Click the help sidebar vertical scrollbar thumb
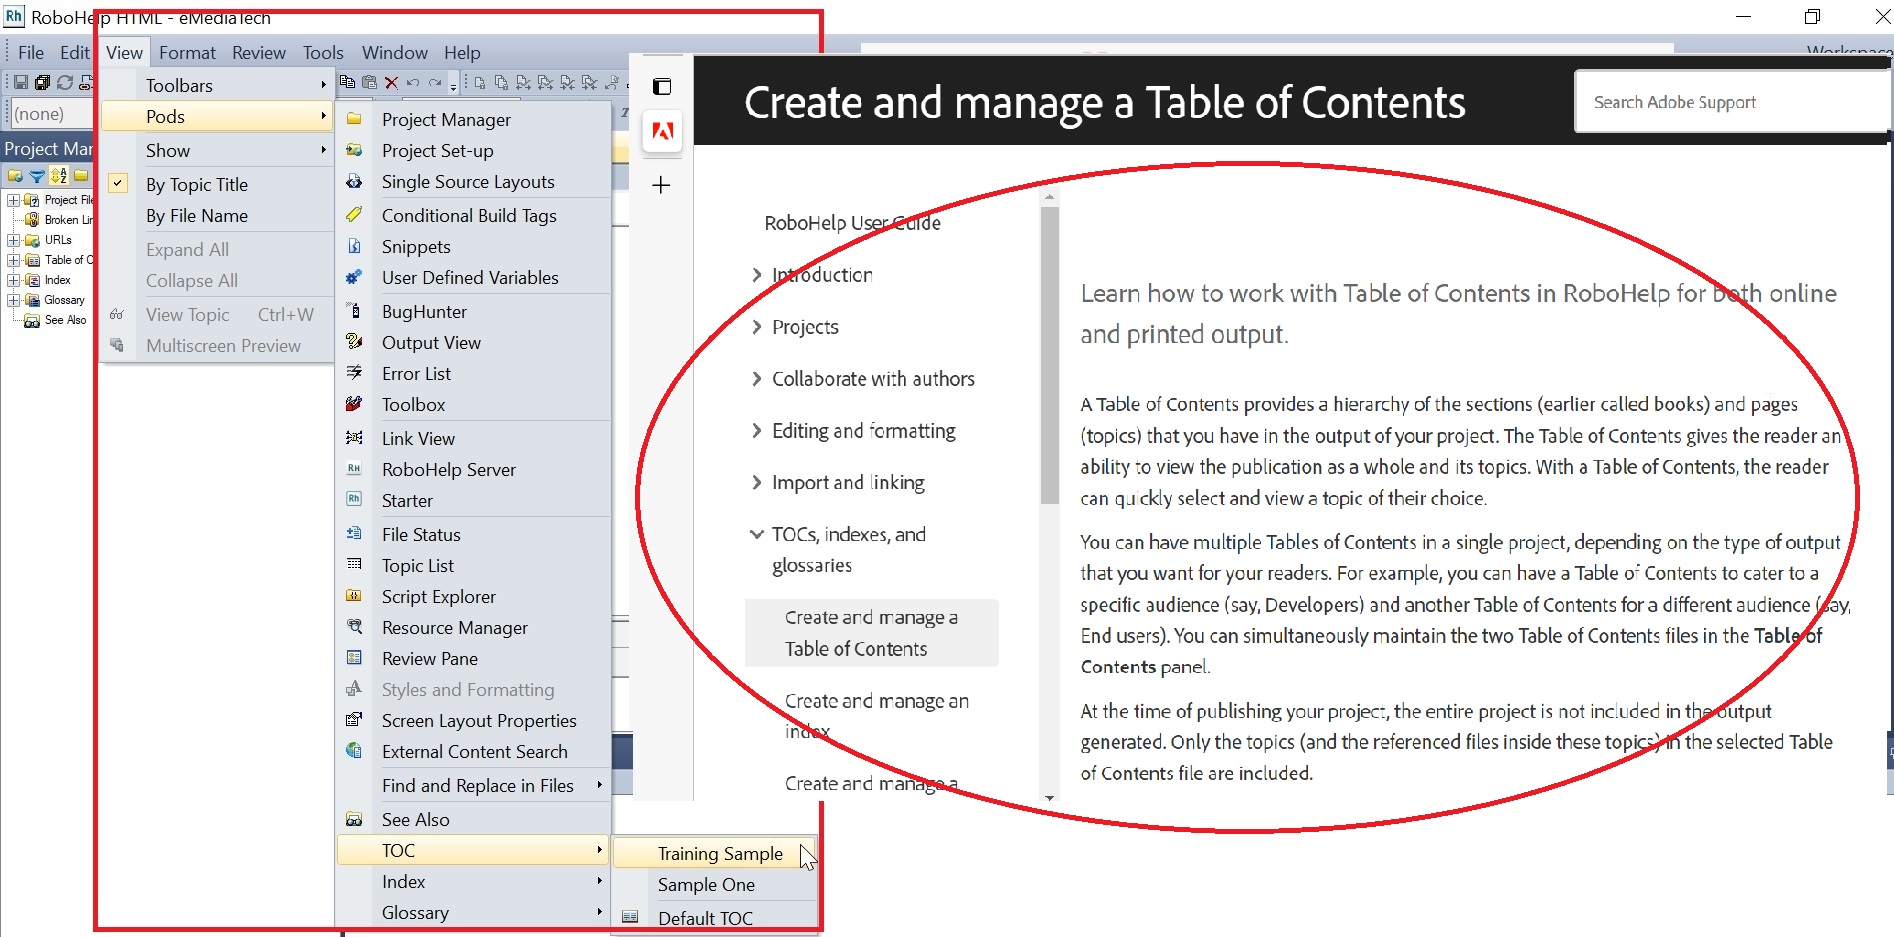Screen dimensions: 1894x937 1049,355
